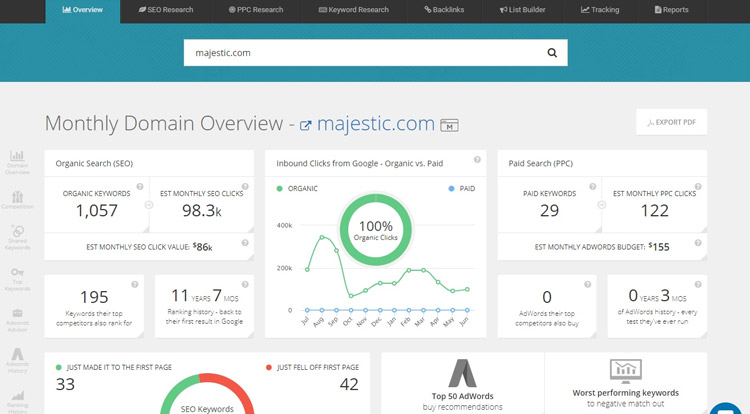750x414 pixels.
Task: Open Adwords Advisor in left sidebar
Action: point(17,320)
